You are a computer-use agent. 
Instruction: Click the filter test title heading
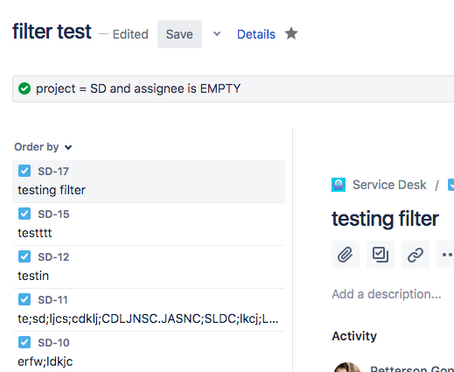tap(52, 31)
